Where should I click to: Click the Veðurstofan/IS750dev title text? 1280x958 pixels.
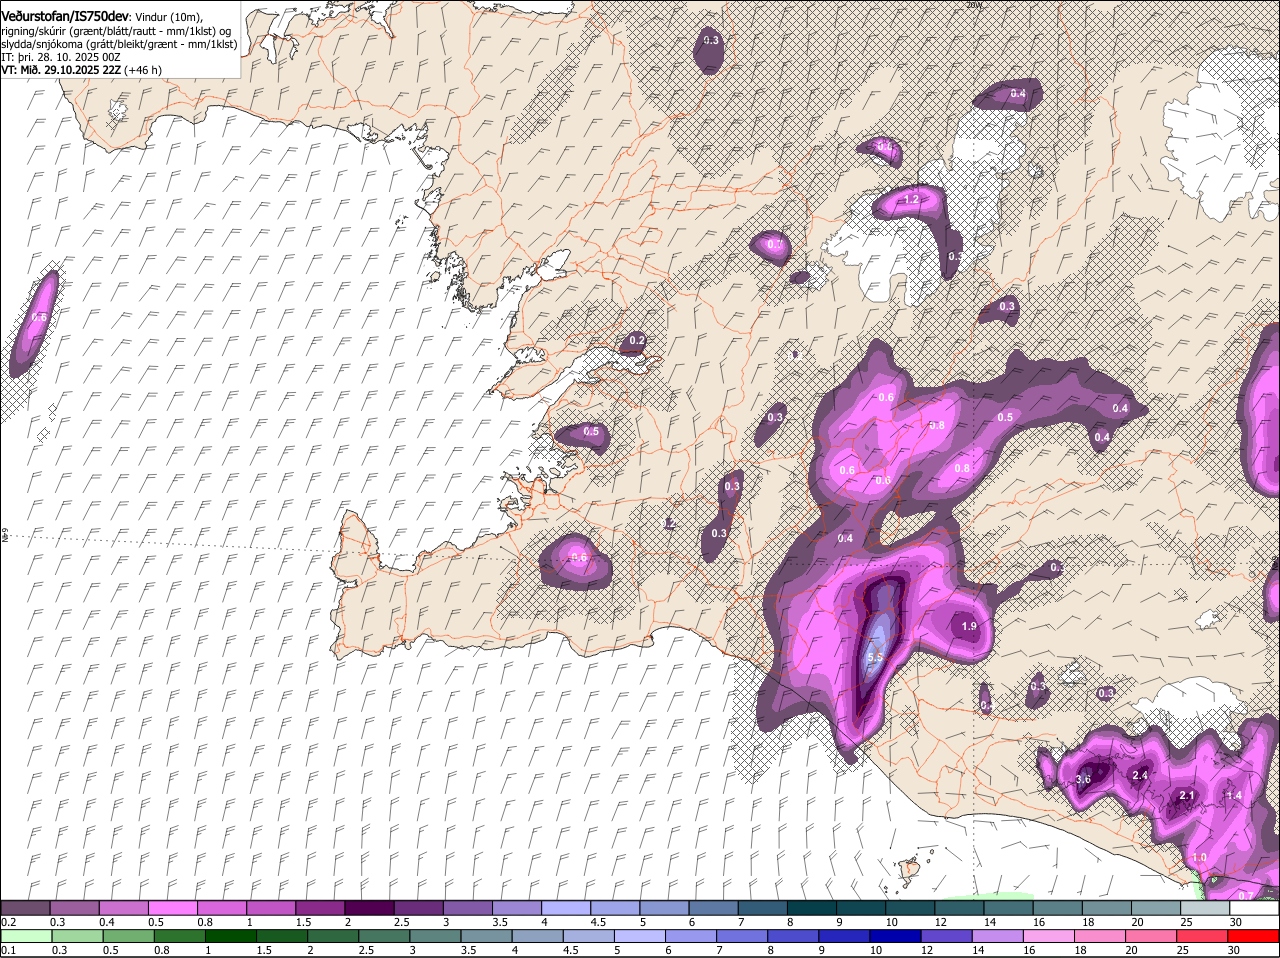[x=65, y=16]
